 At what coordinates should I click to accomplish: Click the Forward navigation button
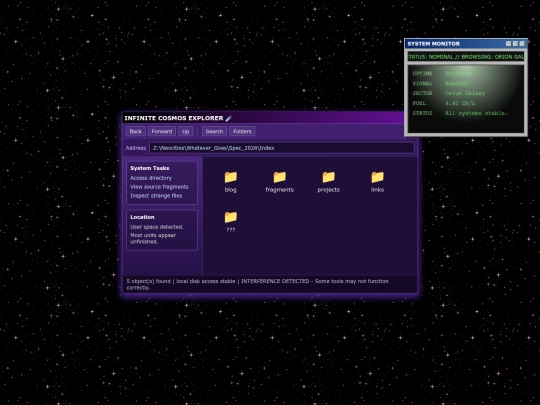162,131
